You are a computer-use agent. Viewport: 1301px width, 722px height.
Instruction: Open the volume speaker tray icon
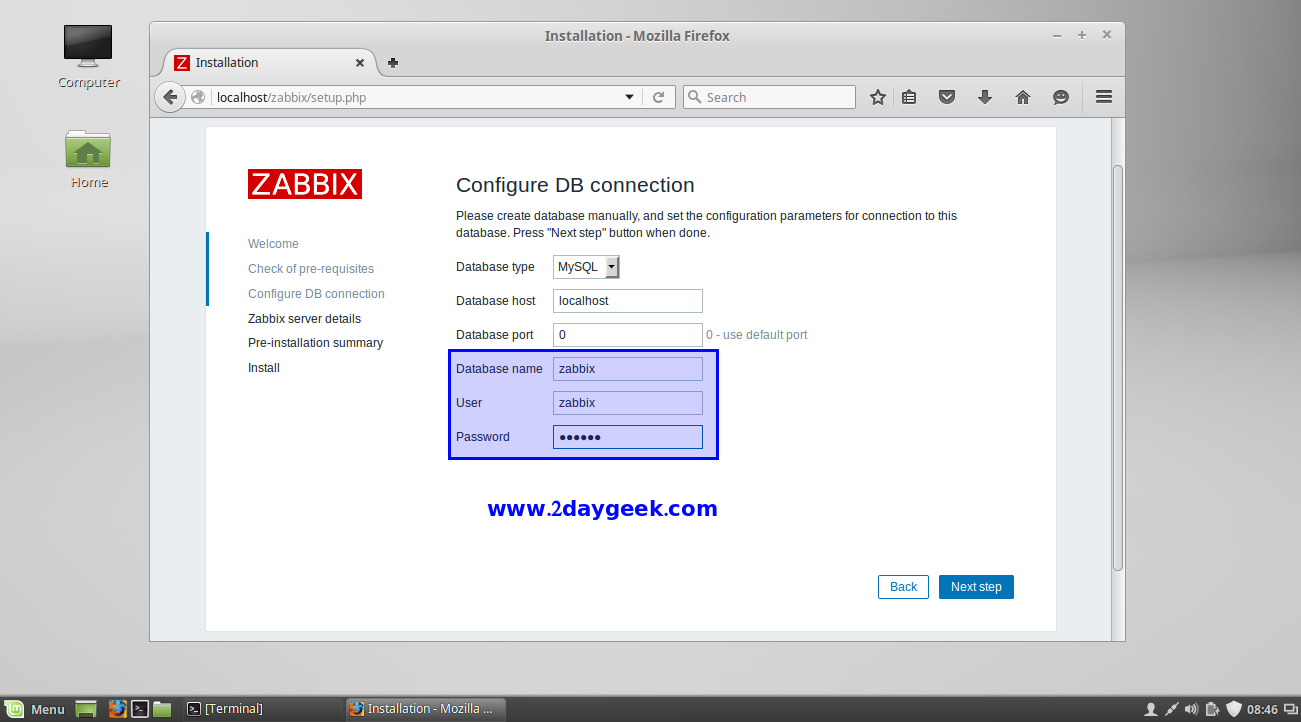(1192, 710)
